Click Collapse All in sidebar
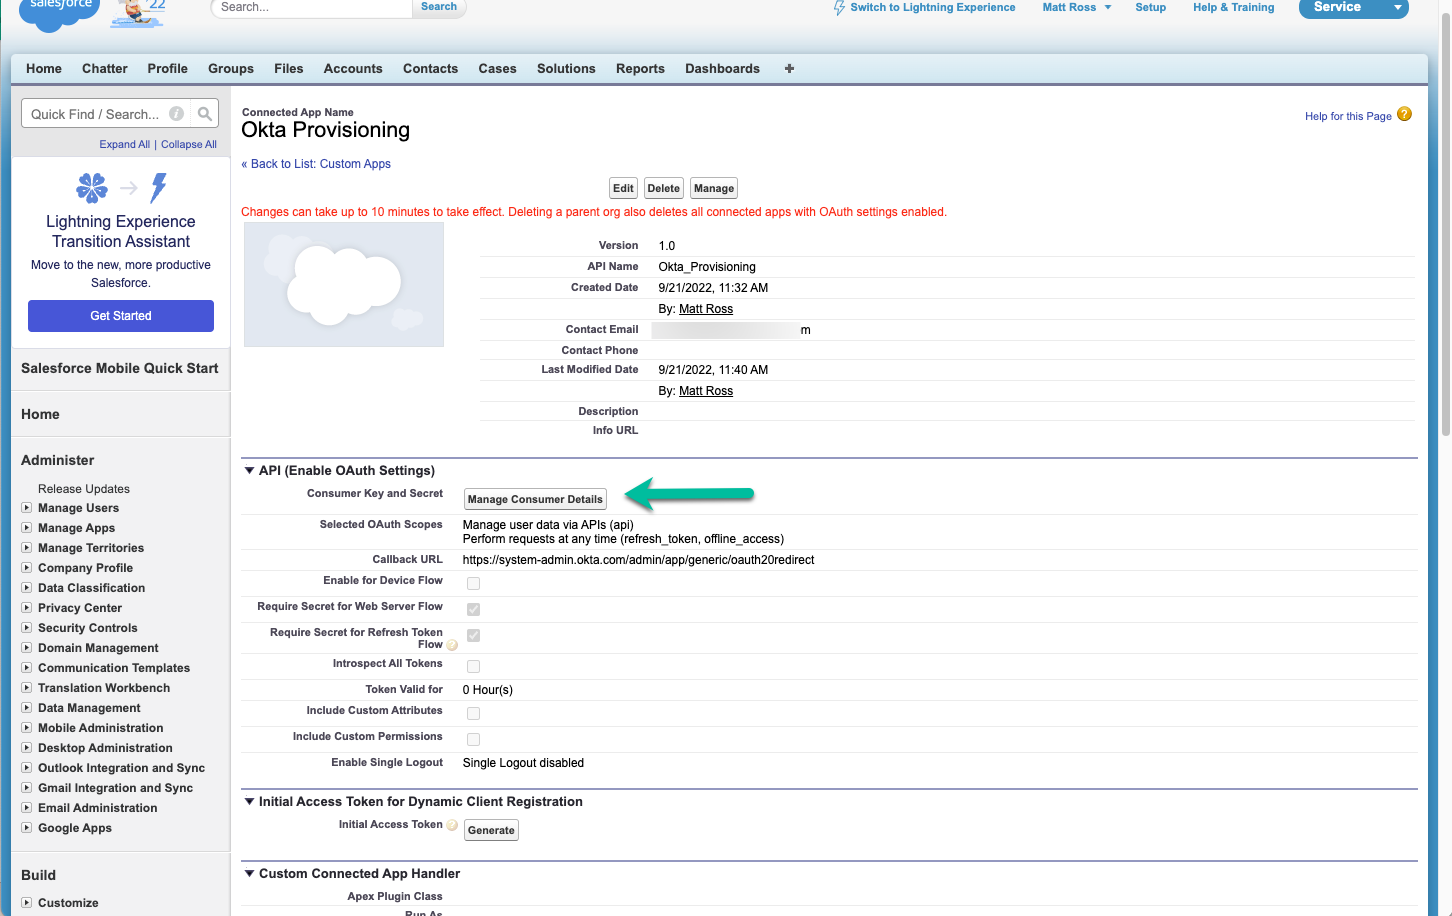This screenshot has width=1452, height=916. 189,144
